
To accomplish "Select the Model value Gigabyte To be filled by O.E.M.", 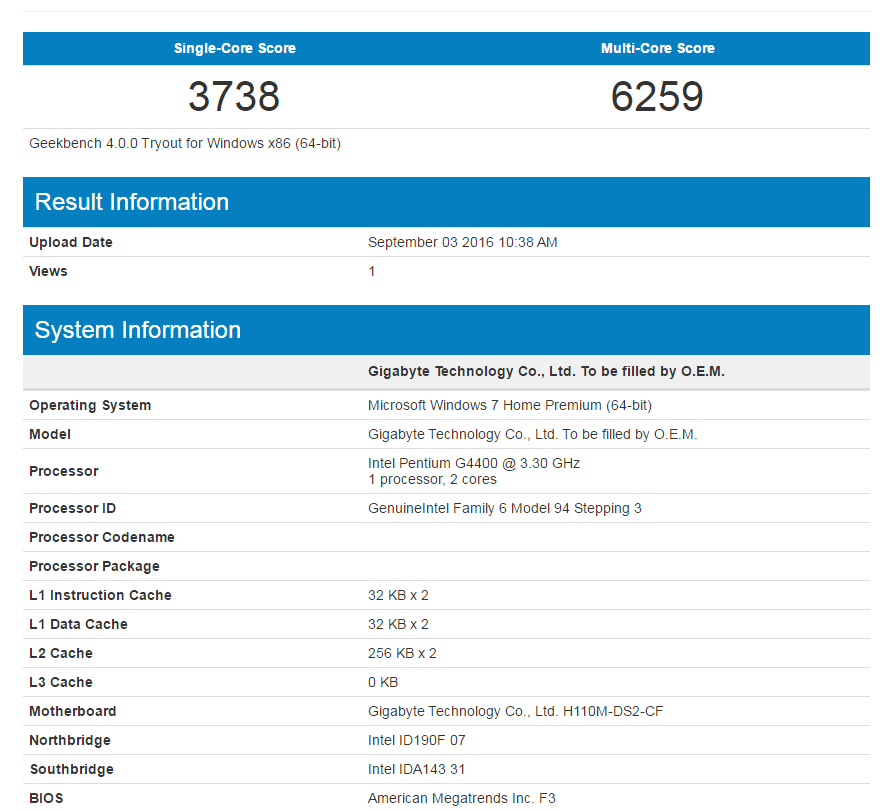I will pyautogui.click(x=533, y=435).
